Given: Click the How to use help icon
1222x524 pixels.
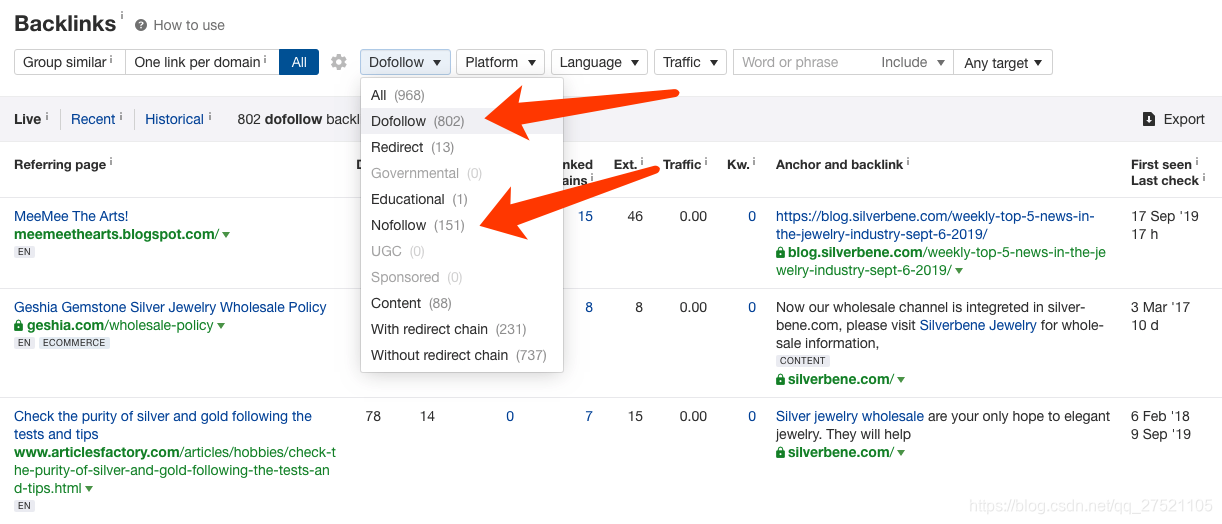Looking at the screenshot, I should [x=141, y=25].
